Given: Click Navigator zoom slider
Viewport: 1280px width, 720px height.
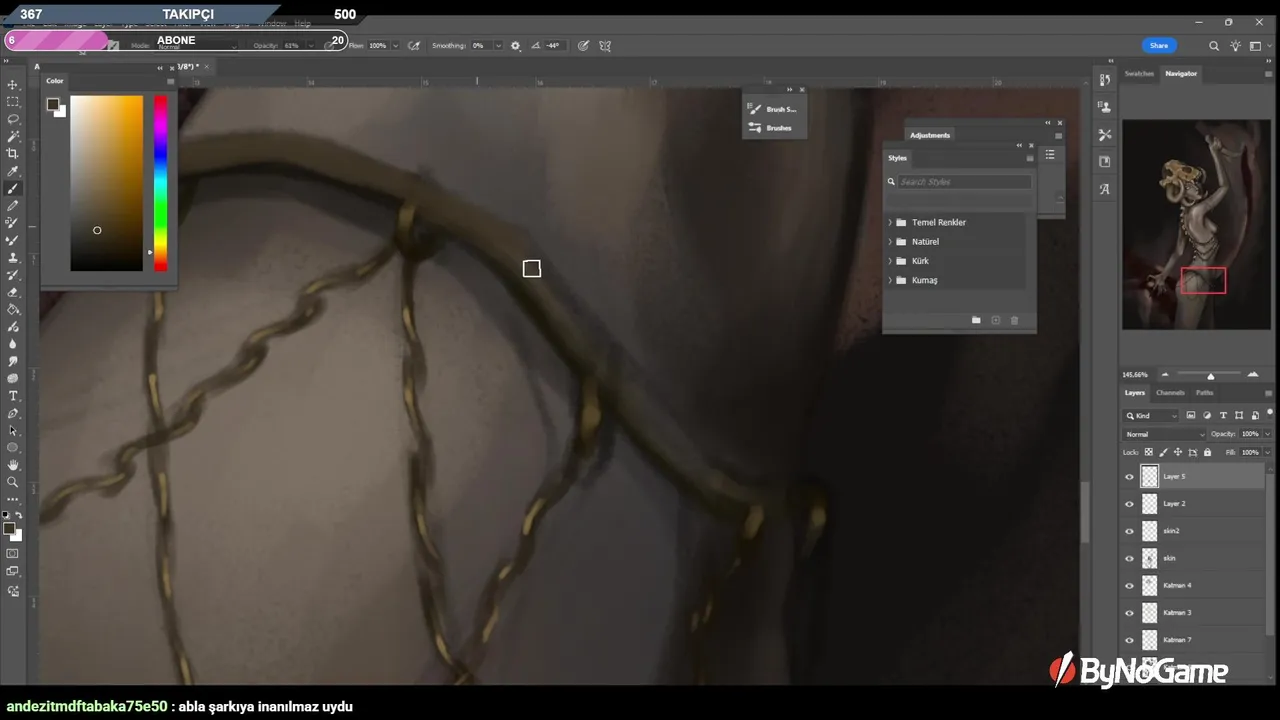Looking at the screenshot, I should click(1208, 374).
